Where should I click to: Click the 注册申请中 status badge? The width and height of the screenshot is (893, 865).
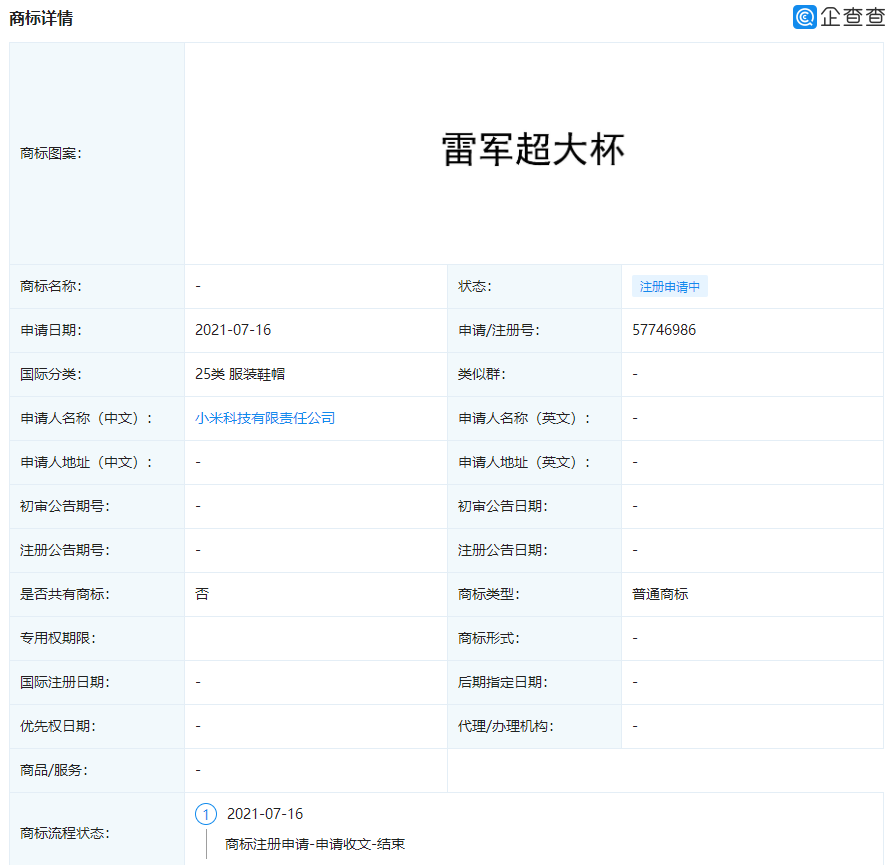(x=668, y=286)
